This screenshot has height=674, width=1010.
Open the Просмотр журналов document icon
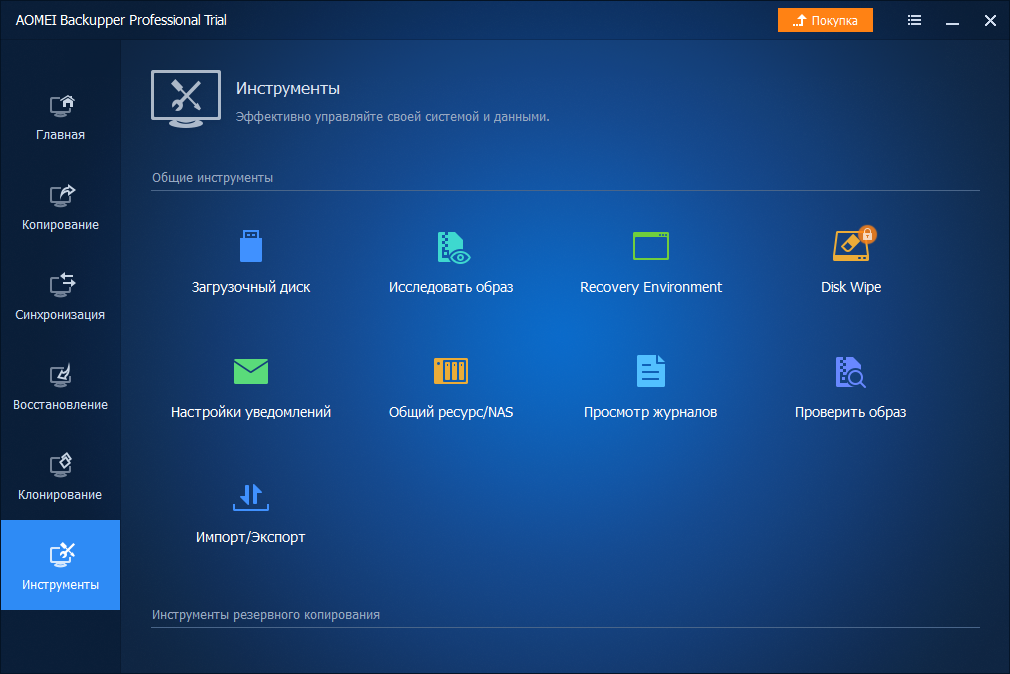pos(651,371)
